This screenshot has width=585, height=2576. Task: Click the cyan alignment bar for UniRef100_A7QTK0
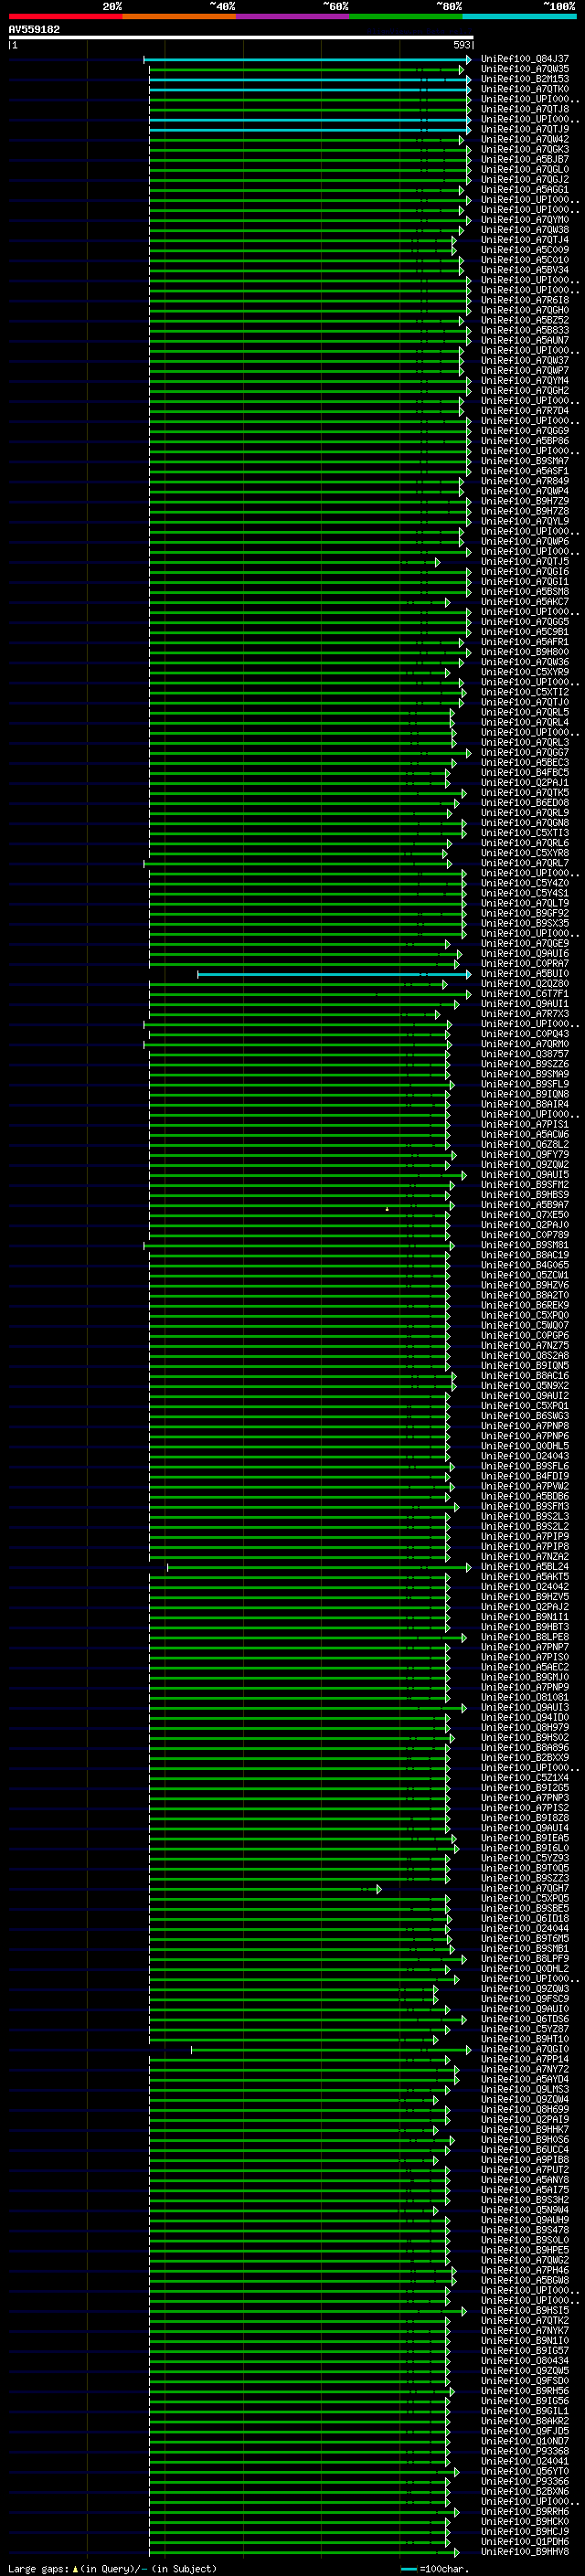pyautogui.click(x=310, y=90)
